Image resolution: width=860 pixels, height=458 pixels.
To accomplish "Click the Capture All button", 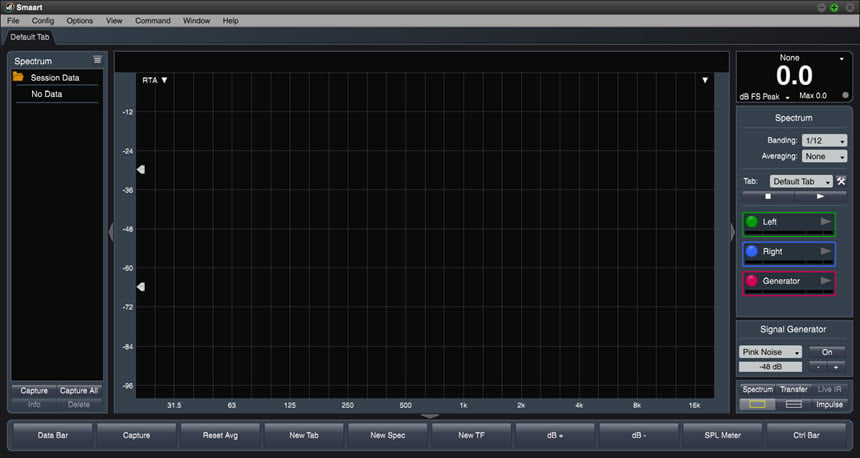I will 79,391.
